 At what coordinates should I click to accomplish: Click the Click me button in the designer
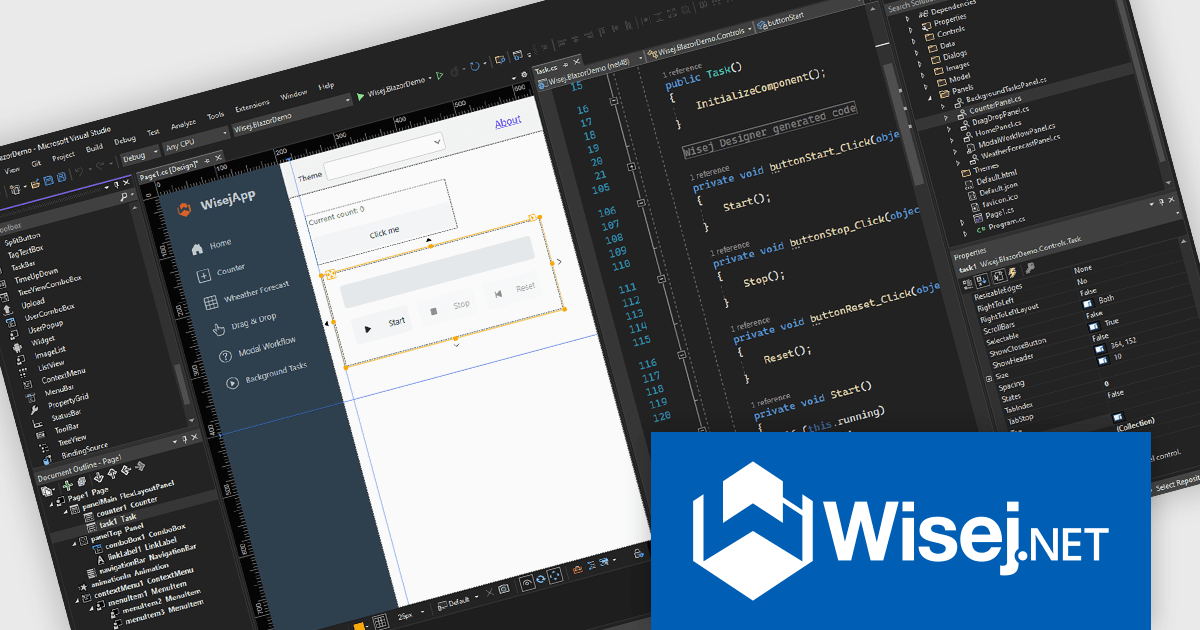(384, 231)
